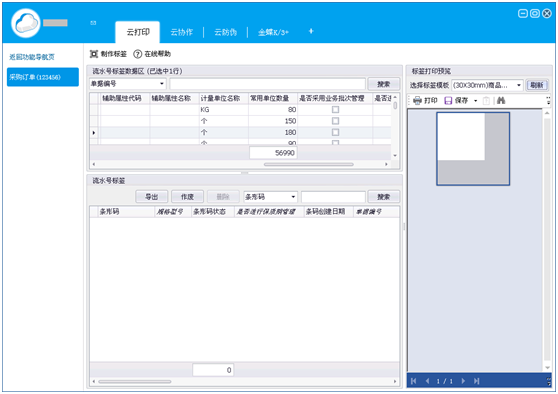
Task: Click the plus add-tab icon
Action: tap(311, 31)
